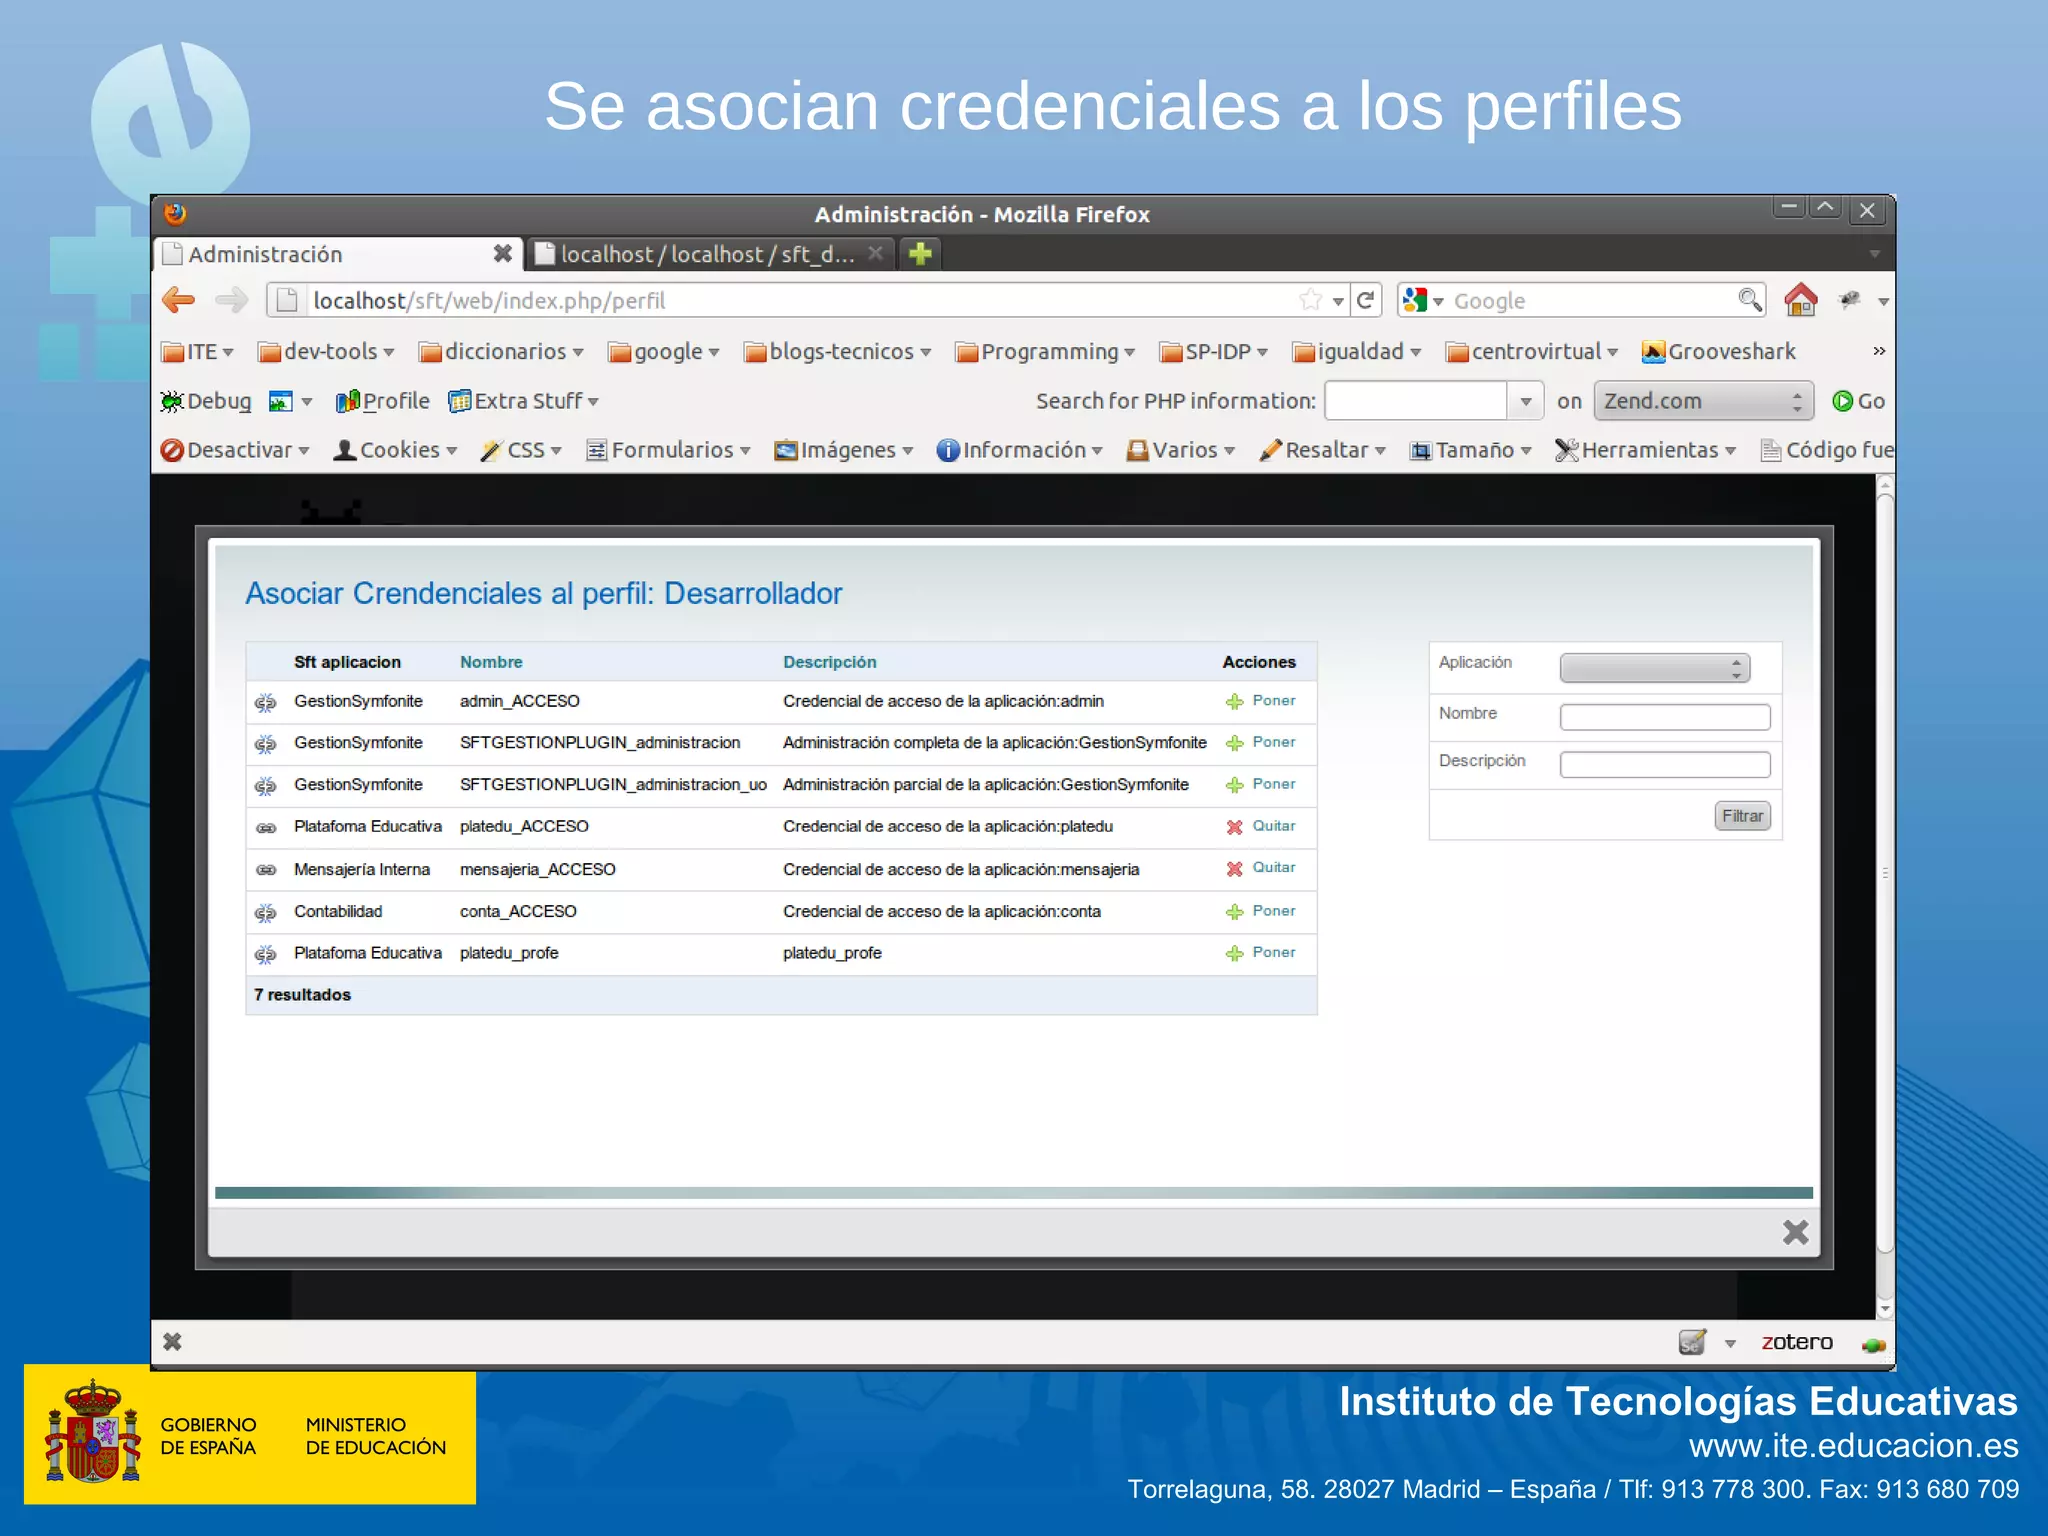The width and height of the screenshot is (2048, 1536).
Task: Focus the Nombre filter field
Action: tap(1665, 716)
